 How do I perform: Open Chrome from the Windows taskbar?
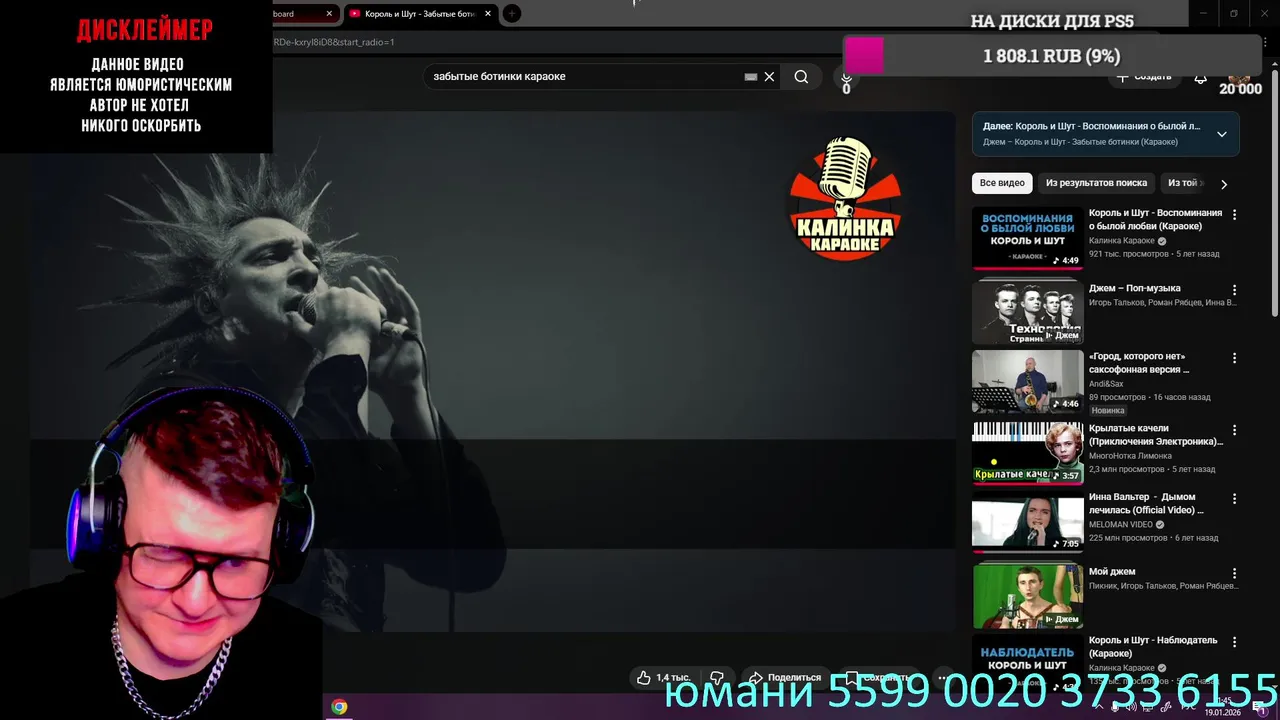coord(339,707)
